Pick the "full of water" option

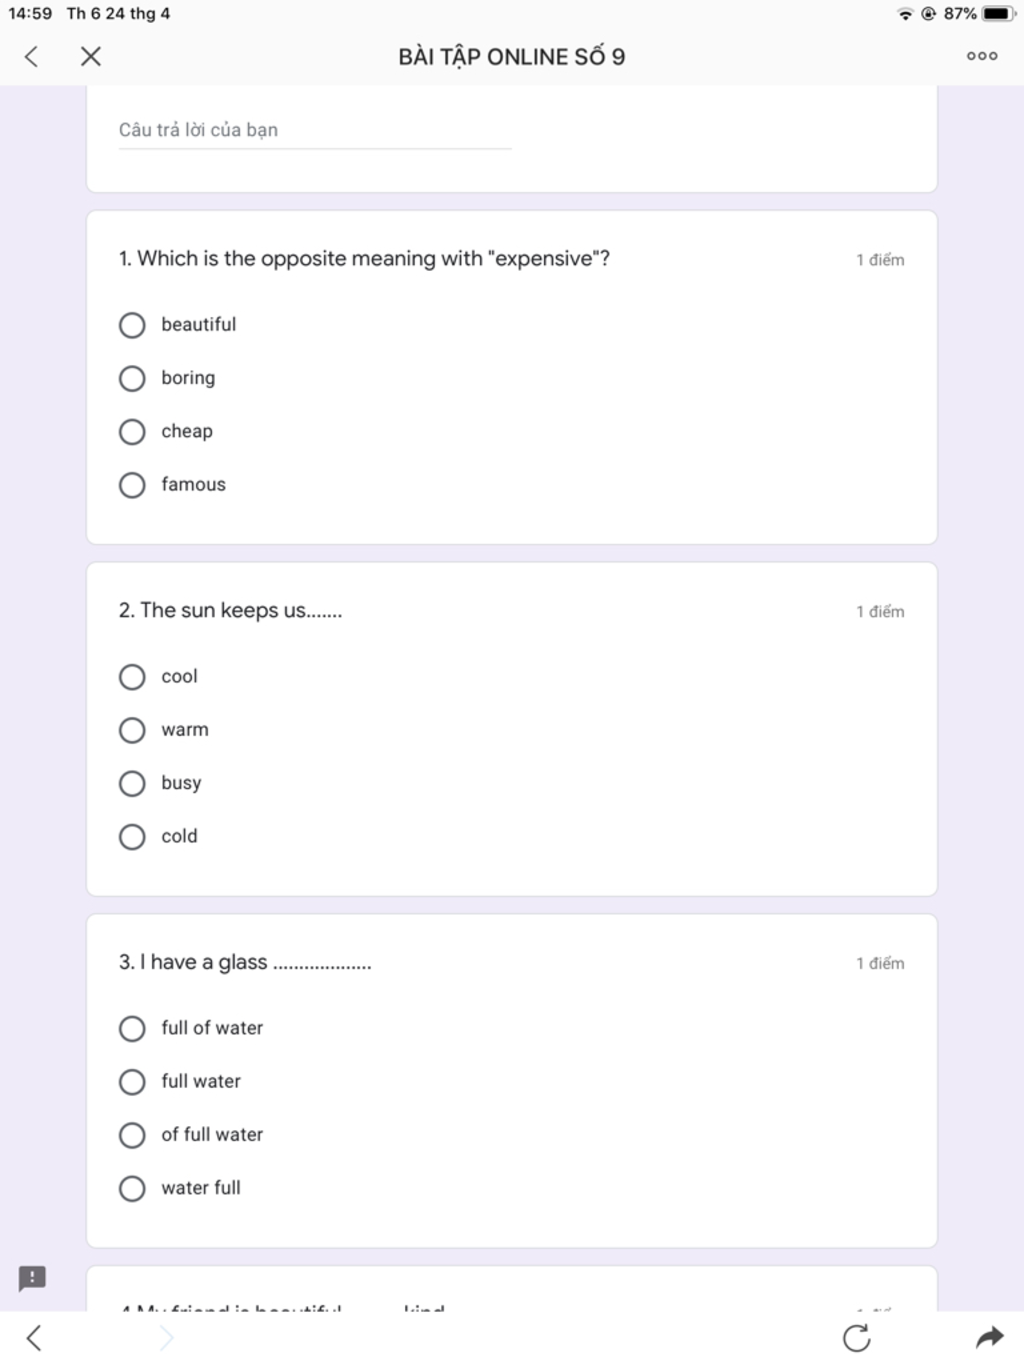(x=132, y=1029)
